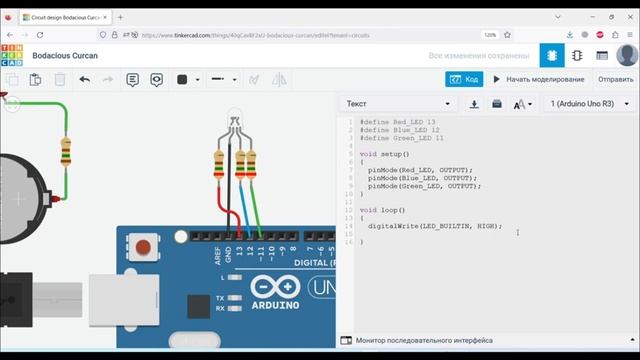Screen dimensions: 640x360
Task: Toggle the Код code panel button
Action: [x=464, y=79]
